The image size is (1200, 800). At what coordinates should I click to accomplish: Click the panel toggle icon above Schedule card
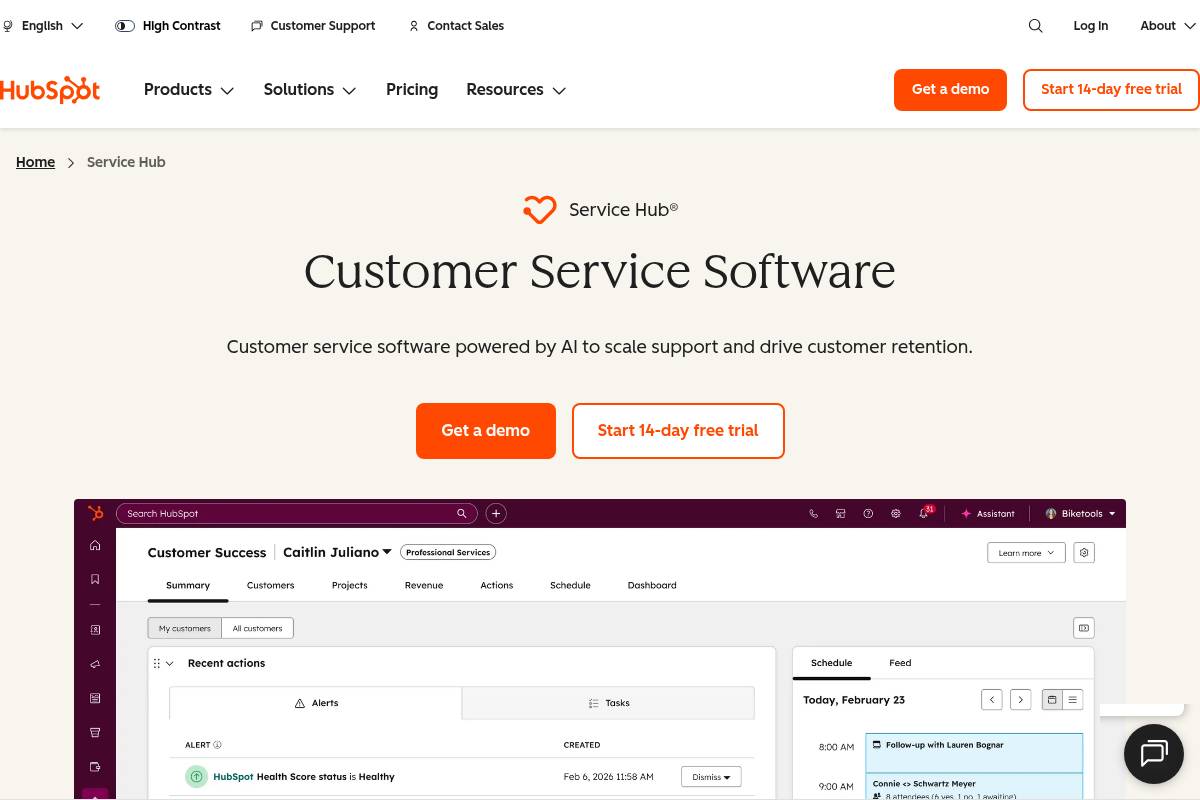tap(1083, 628)
